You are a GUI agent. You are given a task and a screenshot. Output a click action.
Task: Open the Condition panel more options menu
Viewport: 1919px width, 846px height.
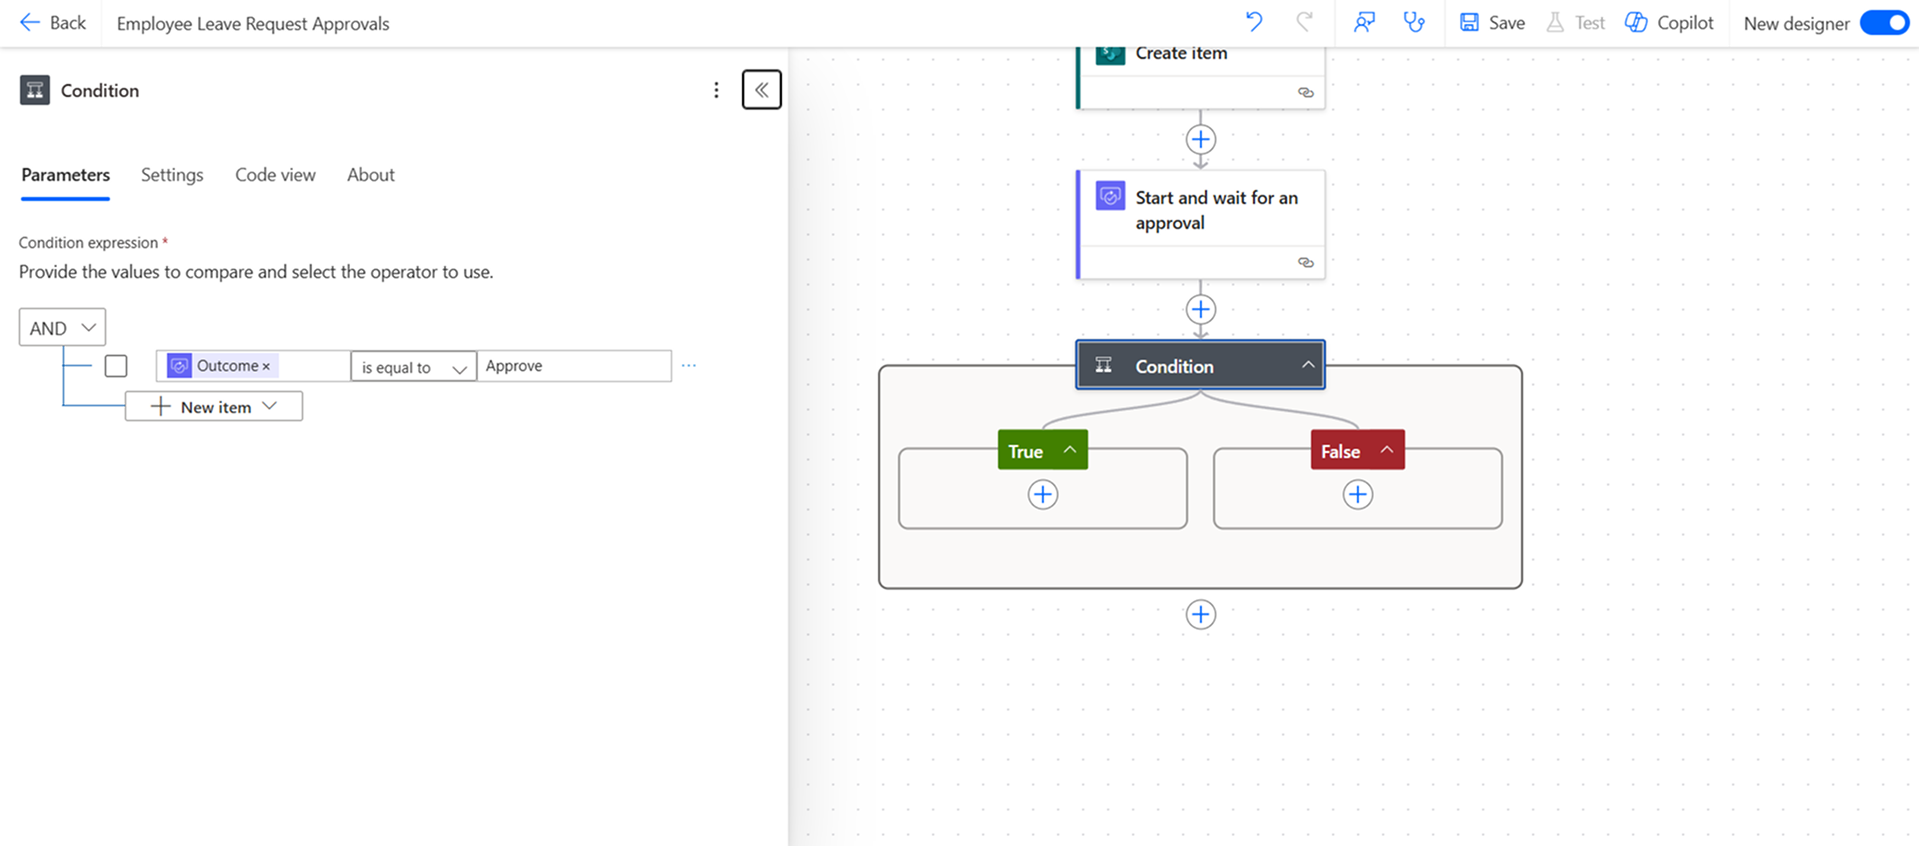click(x=716, y=90)
